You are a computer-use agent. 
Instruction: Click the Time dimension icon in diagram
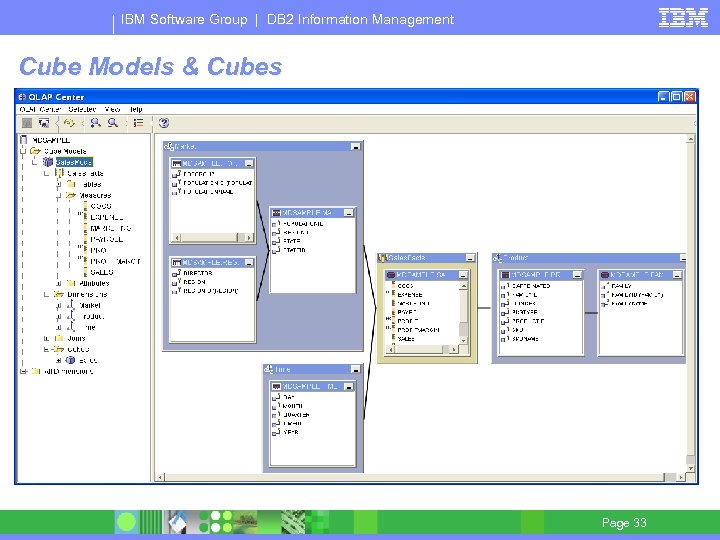click(269, 369)
